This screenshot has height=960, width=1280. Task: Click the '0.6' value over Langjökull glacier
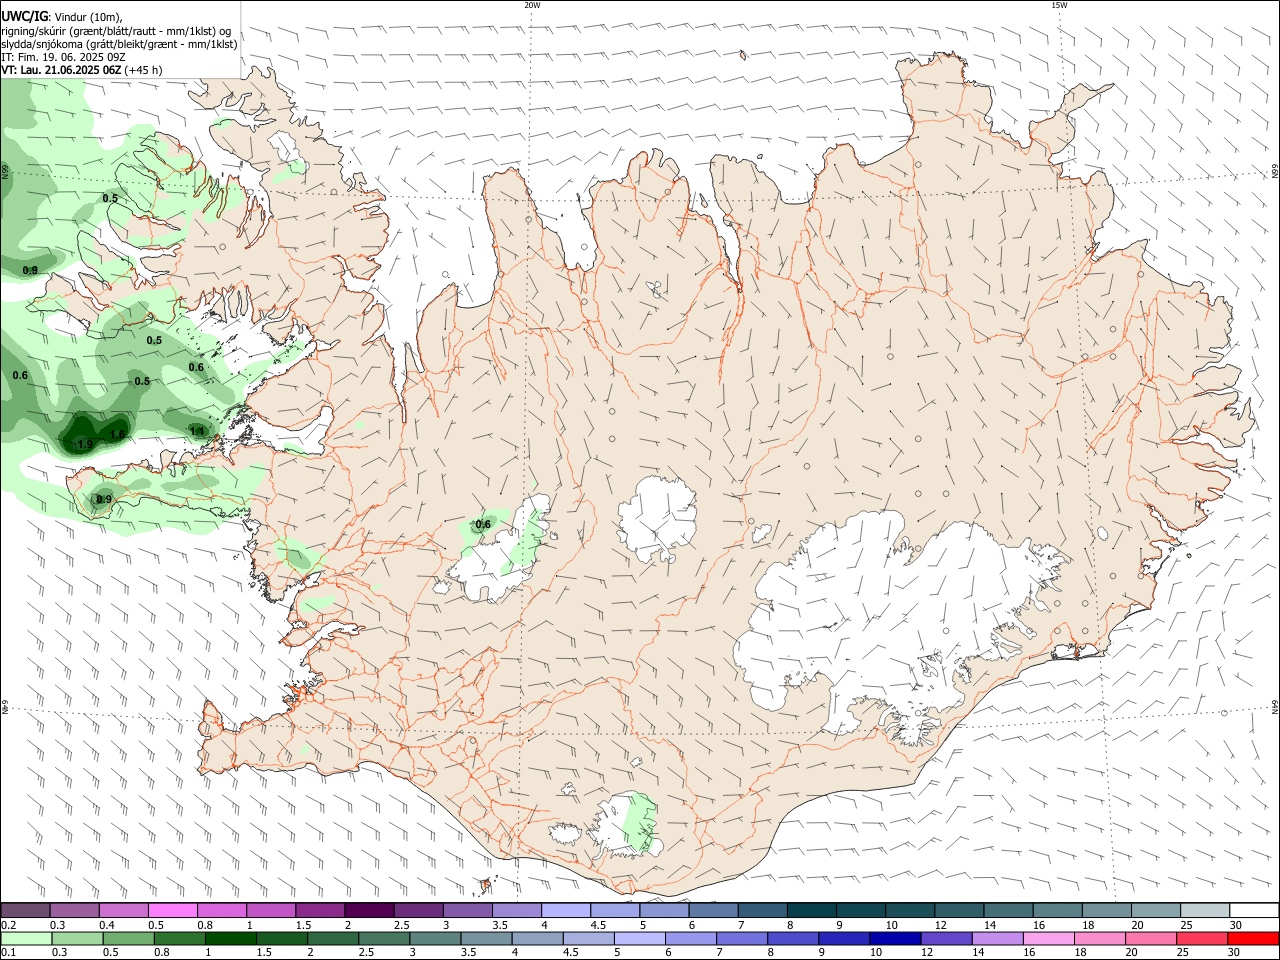[x=483, y=524]
